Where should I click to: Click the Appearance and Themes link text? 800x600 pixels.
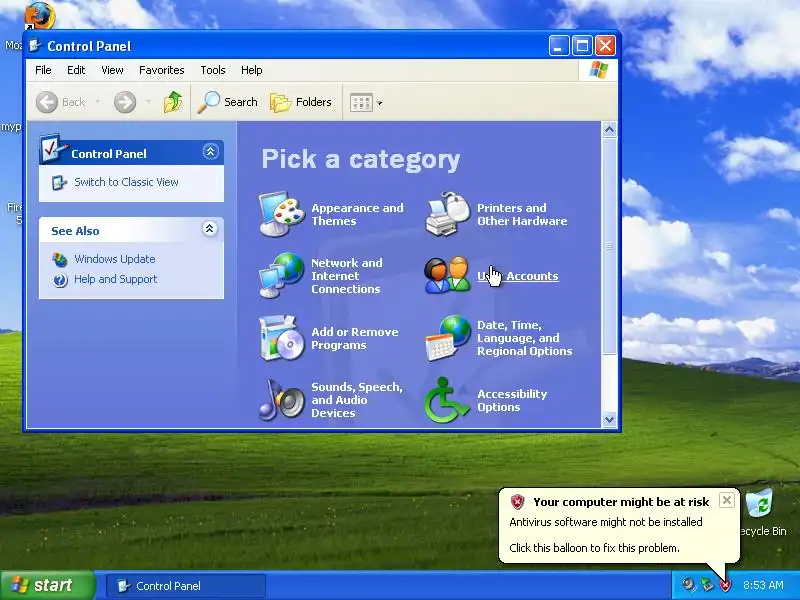point(357,214)
